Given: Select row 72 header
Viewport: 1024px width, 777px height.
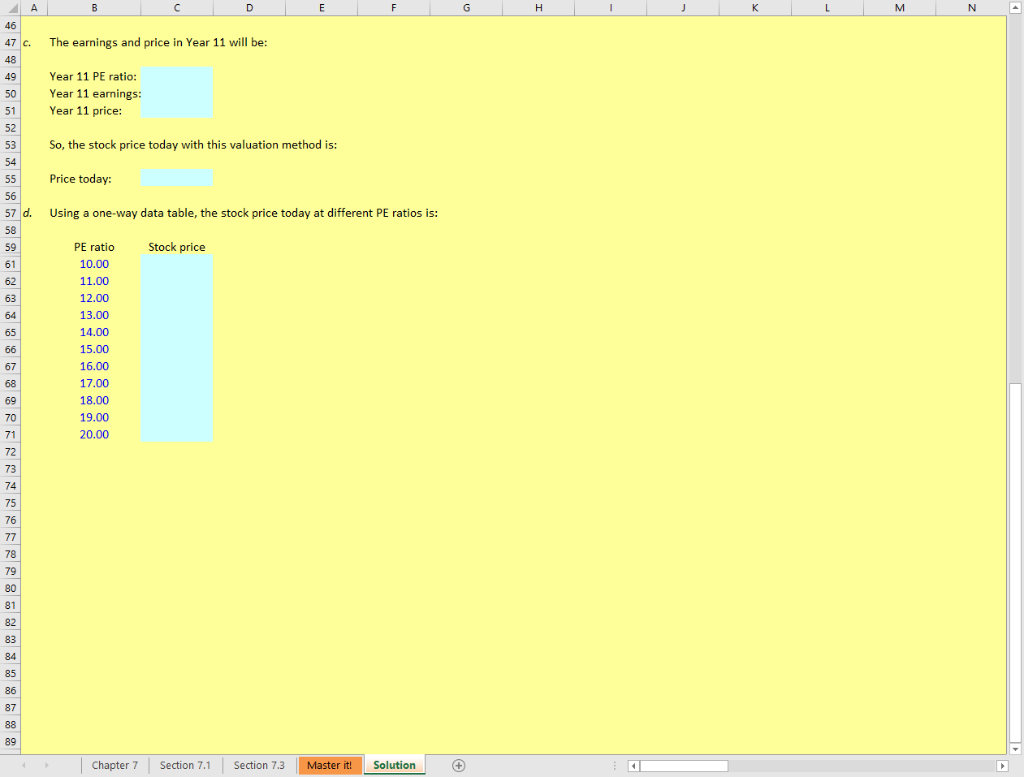Looking at the screenshot, I should [x=10, y=452].
